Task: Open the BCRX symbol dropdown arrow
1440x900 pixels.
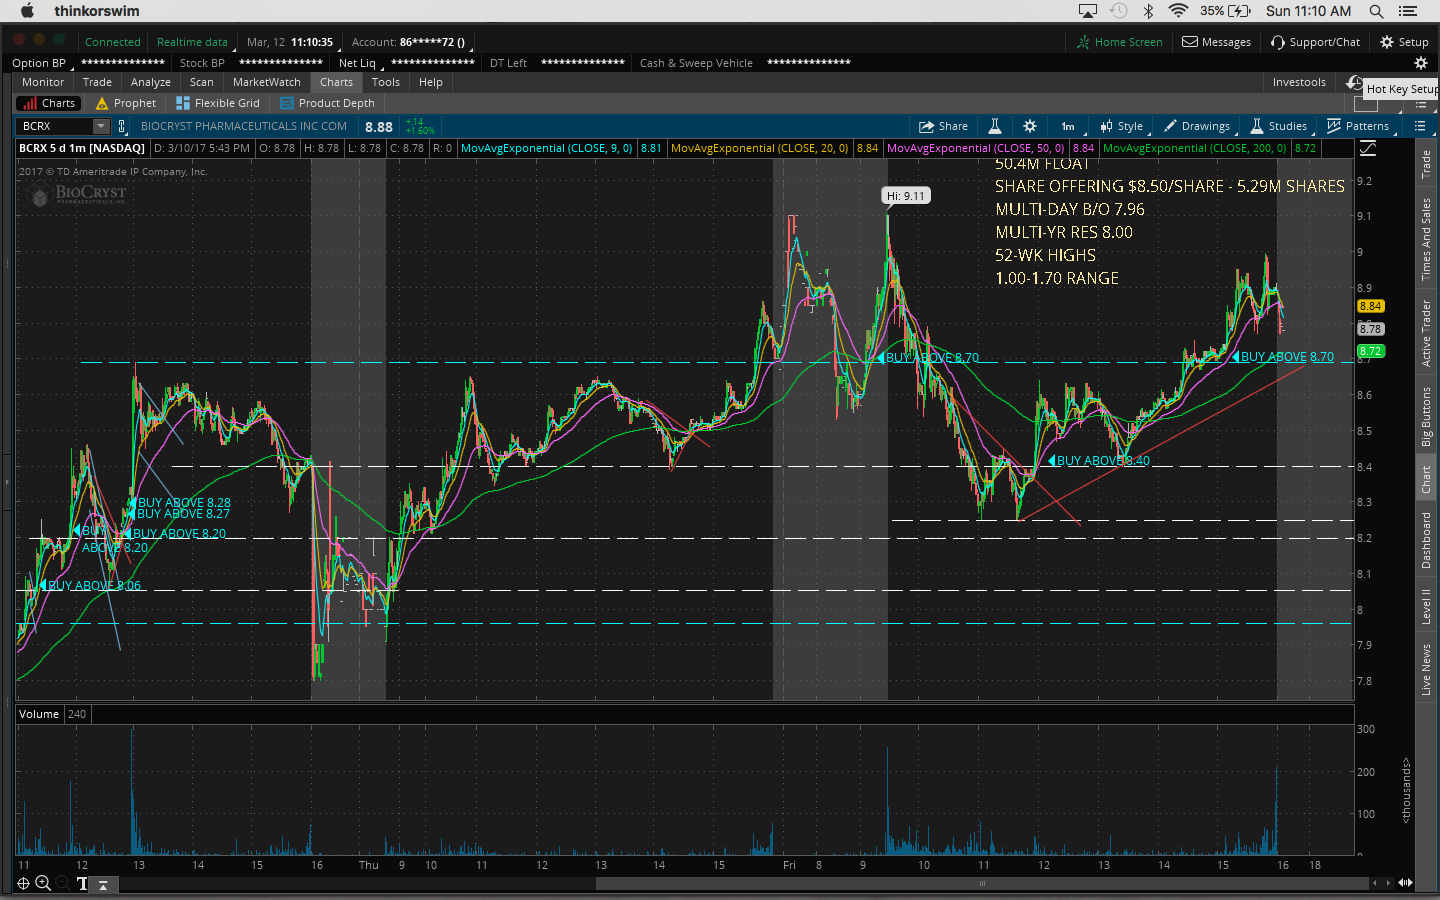Action: 101,126
